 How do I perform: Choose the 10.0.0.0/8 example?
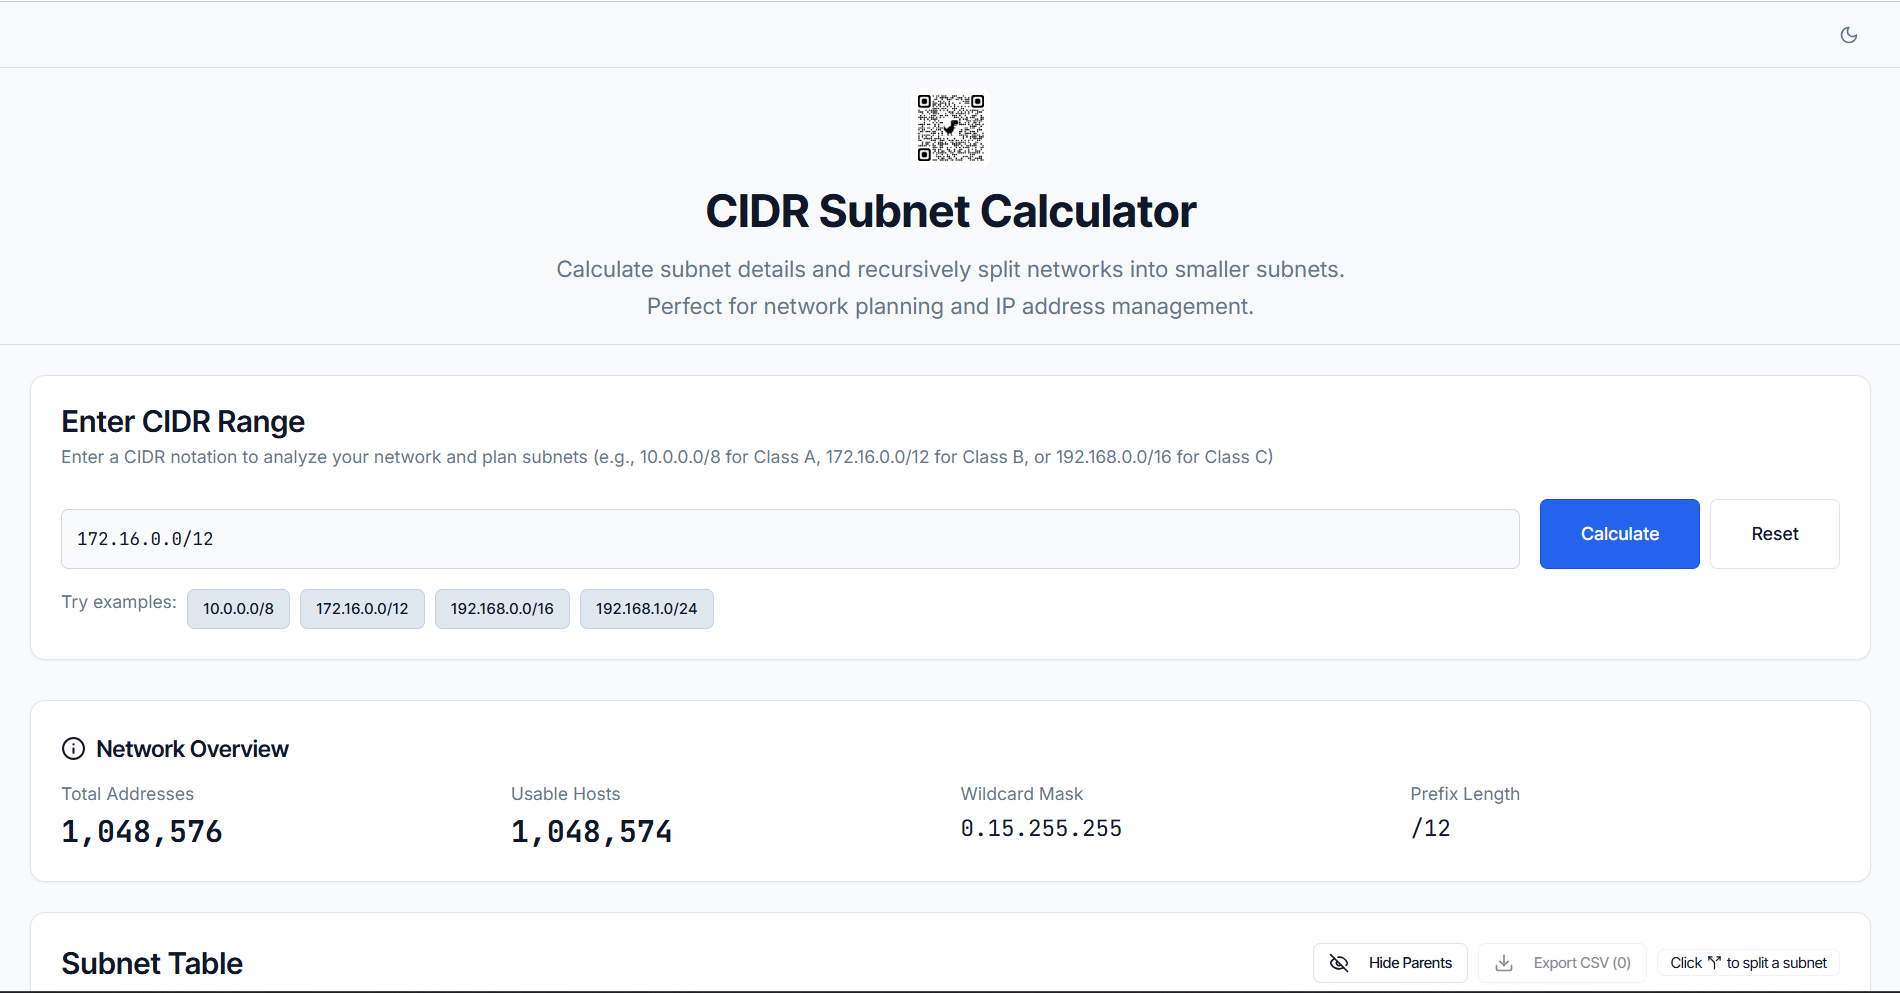coord(238,609)
